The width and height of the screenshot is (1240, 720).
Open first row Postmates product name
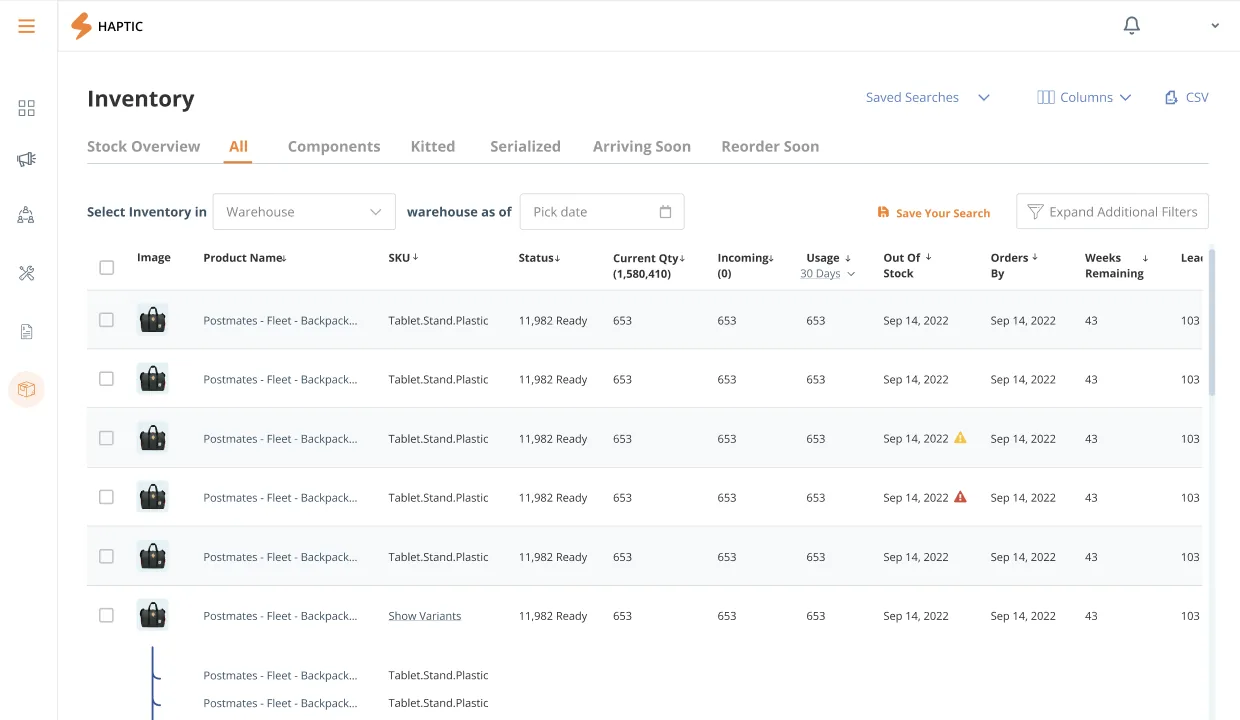pyautogui.click(x=280, y=321)
